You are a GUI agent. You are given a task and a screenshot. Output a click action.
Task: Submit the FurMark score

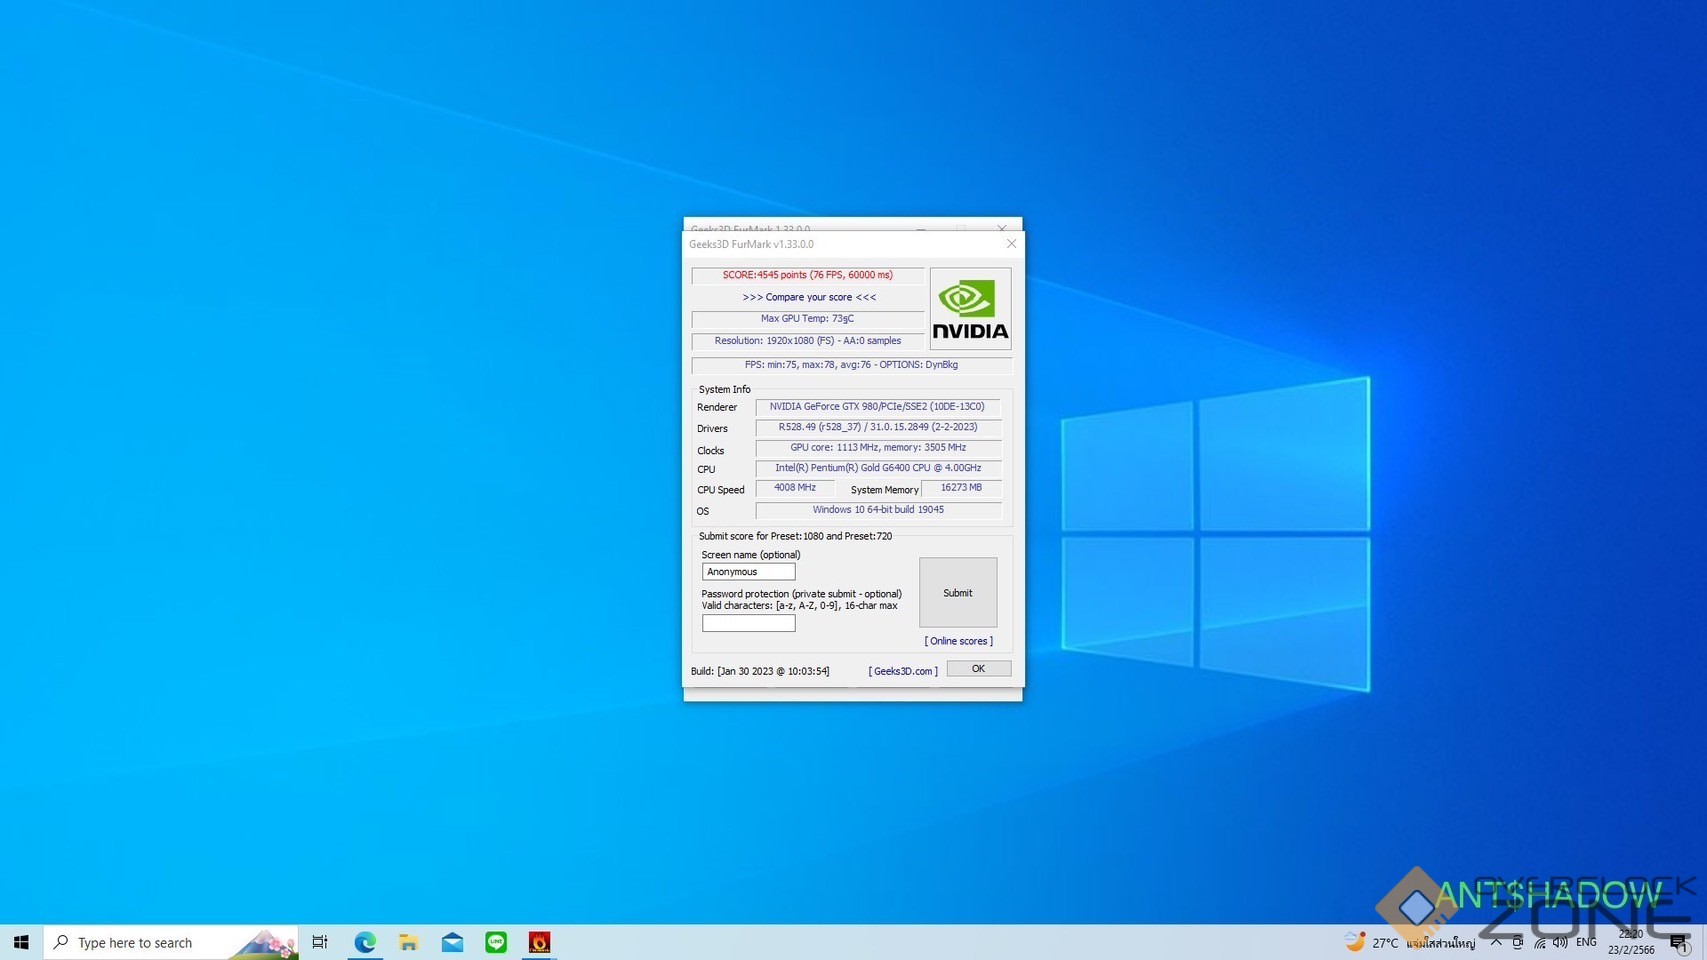click(x=958, y=593)
